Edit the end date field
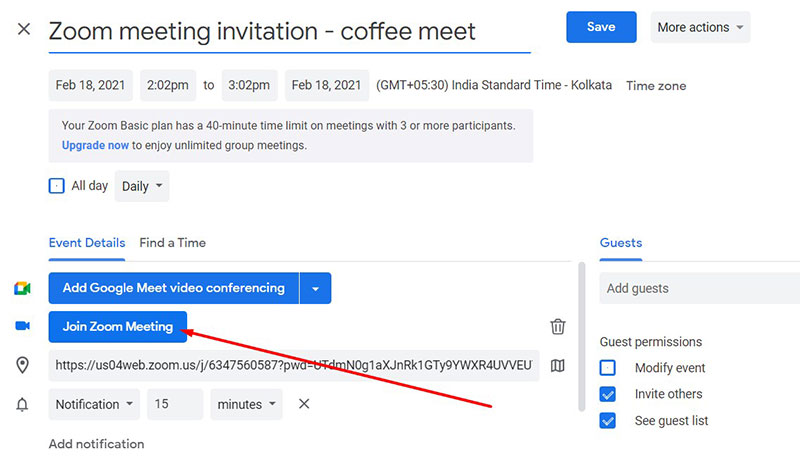The image size is (800, 468). click(x=327, y=85)
